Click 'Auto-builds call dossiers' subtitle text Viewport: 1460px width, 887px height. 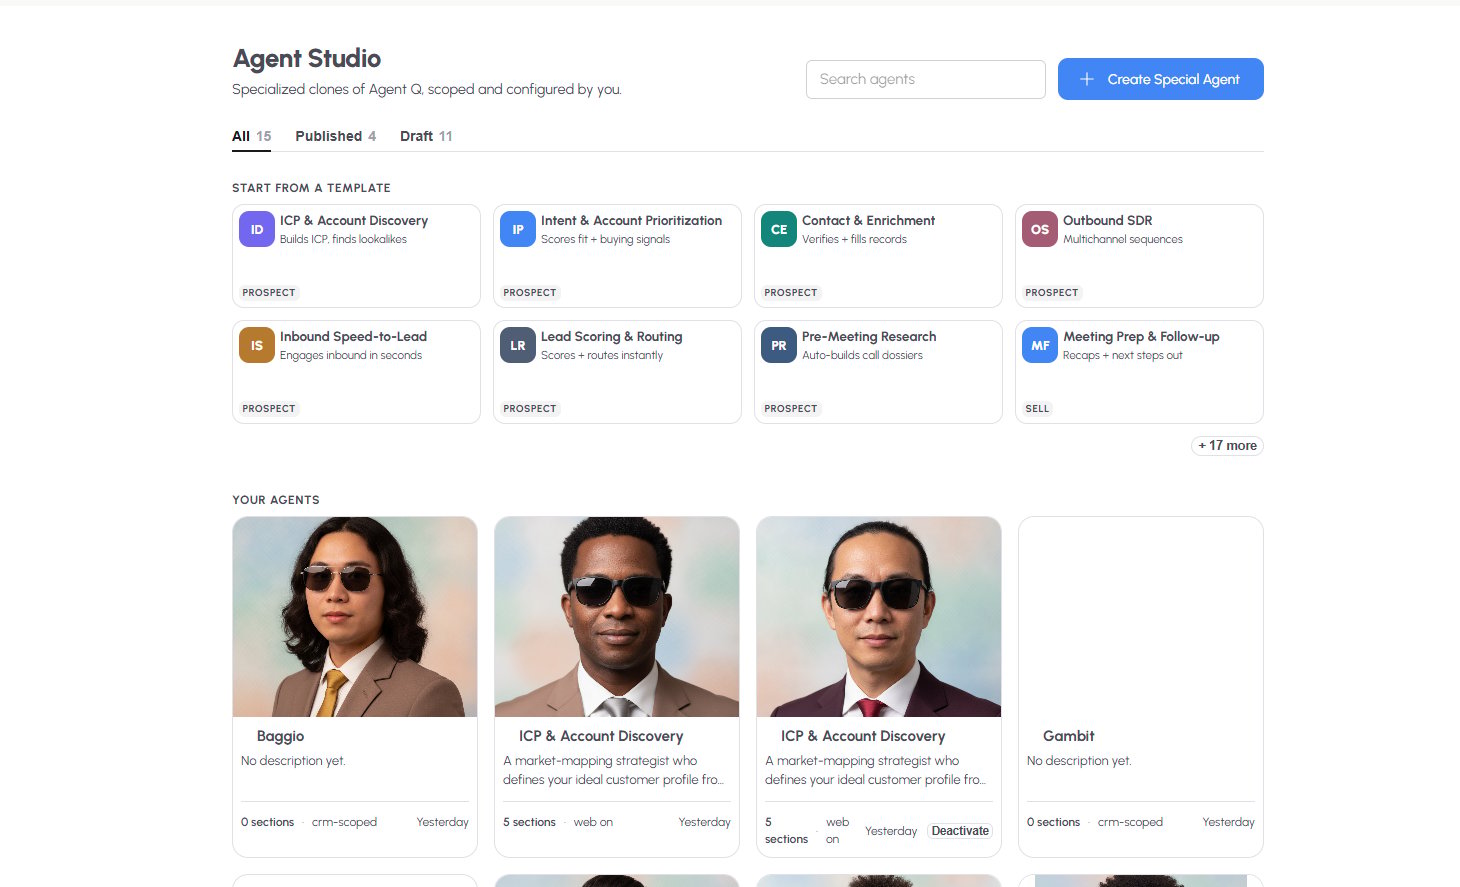point(862,356)
